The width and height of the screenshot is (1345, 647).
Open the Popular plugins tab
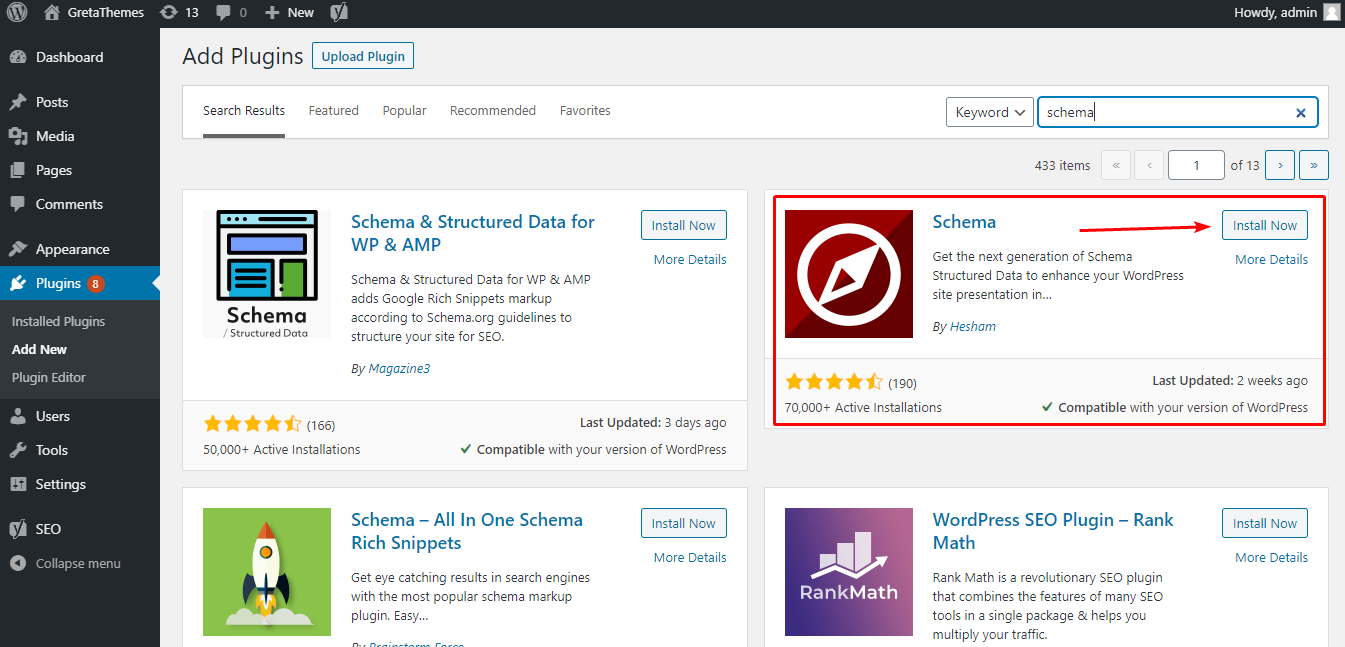[404, 110]
